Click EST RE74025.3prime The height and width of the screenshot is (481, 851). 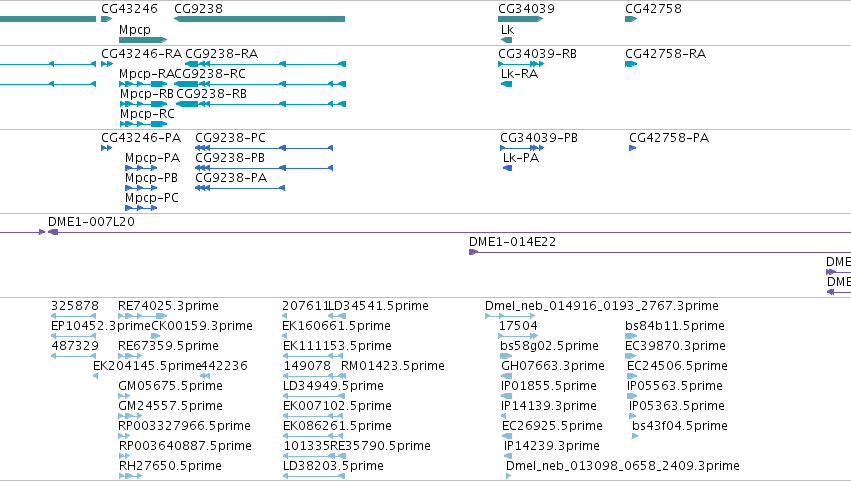tap(168, 306)
